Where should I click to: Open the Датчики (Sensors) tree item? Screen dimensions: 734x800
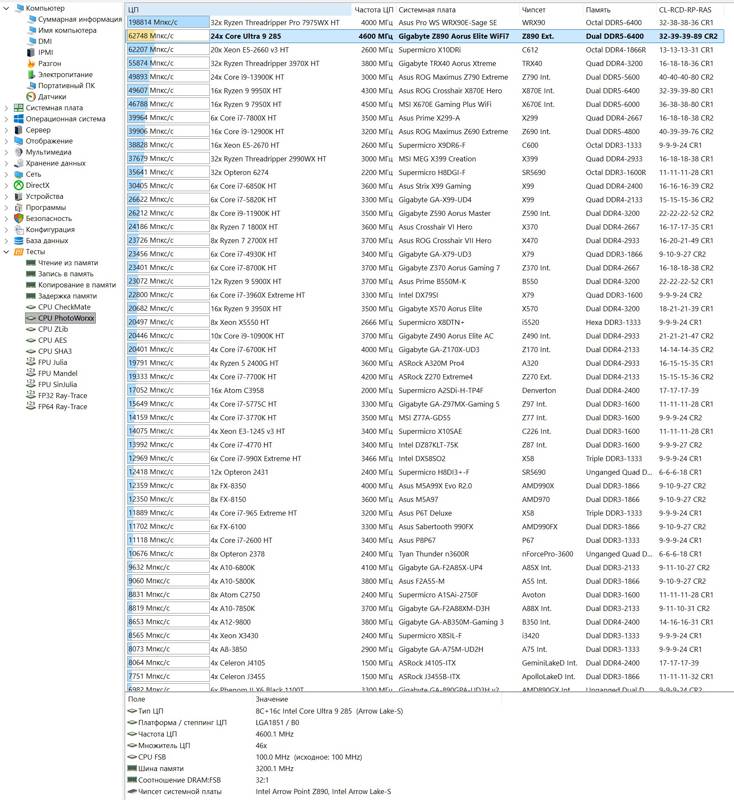tap(52, 97)
